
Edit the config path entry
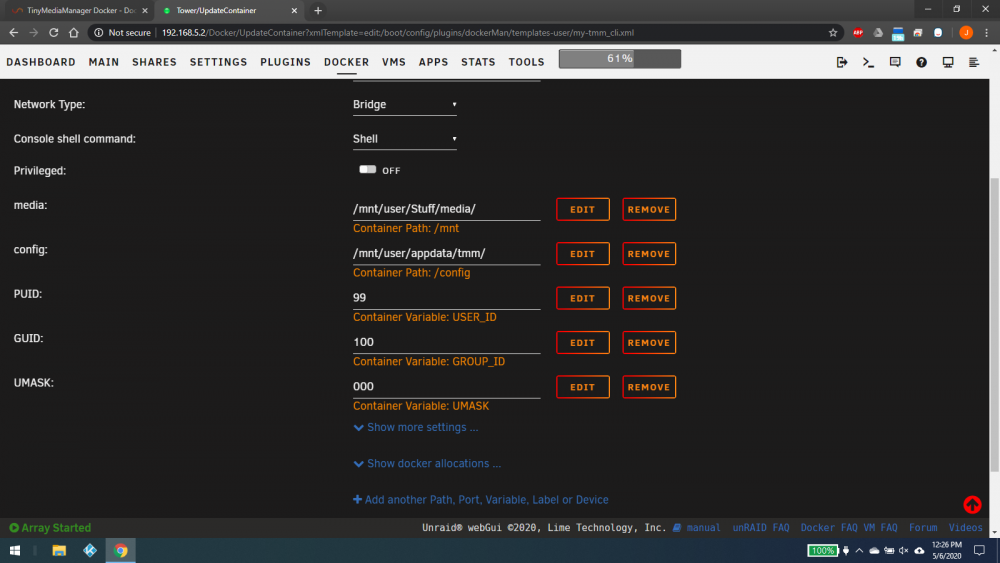pos(582,254)
